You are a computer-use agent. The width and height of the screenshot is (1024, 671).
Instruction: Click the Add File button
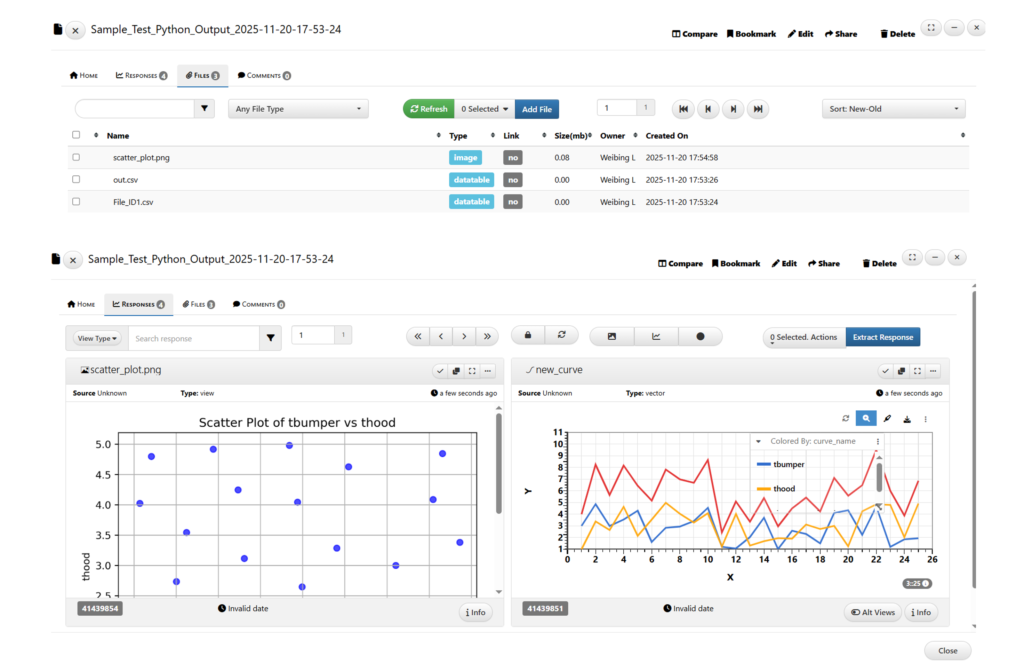[x=537, y=109]
